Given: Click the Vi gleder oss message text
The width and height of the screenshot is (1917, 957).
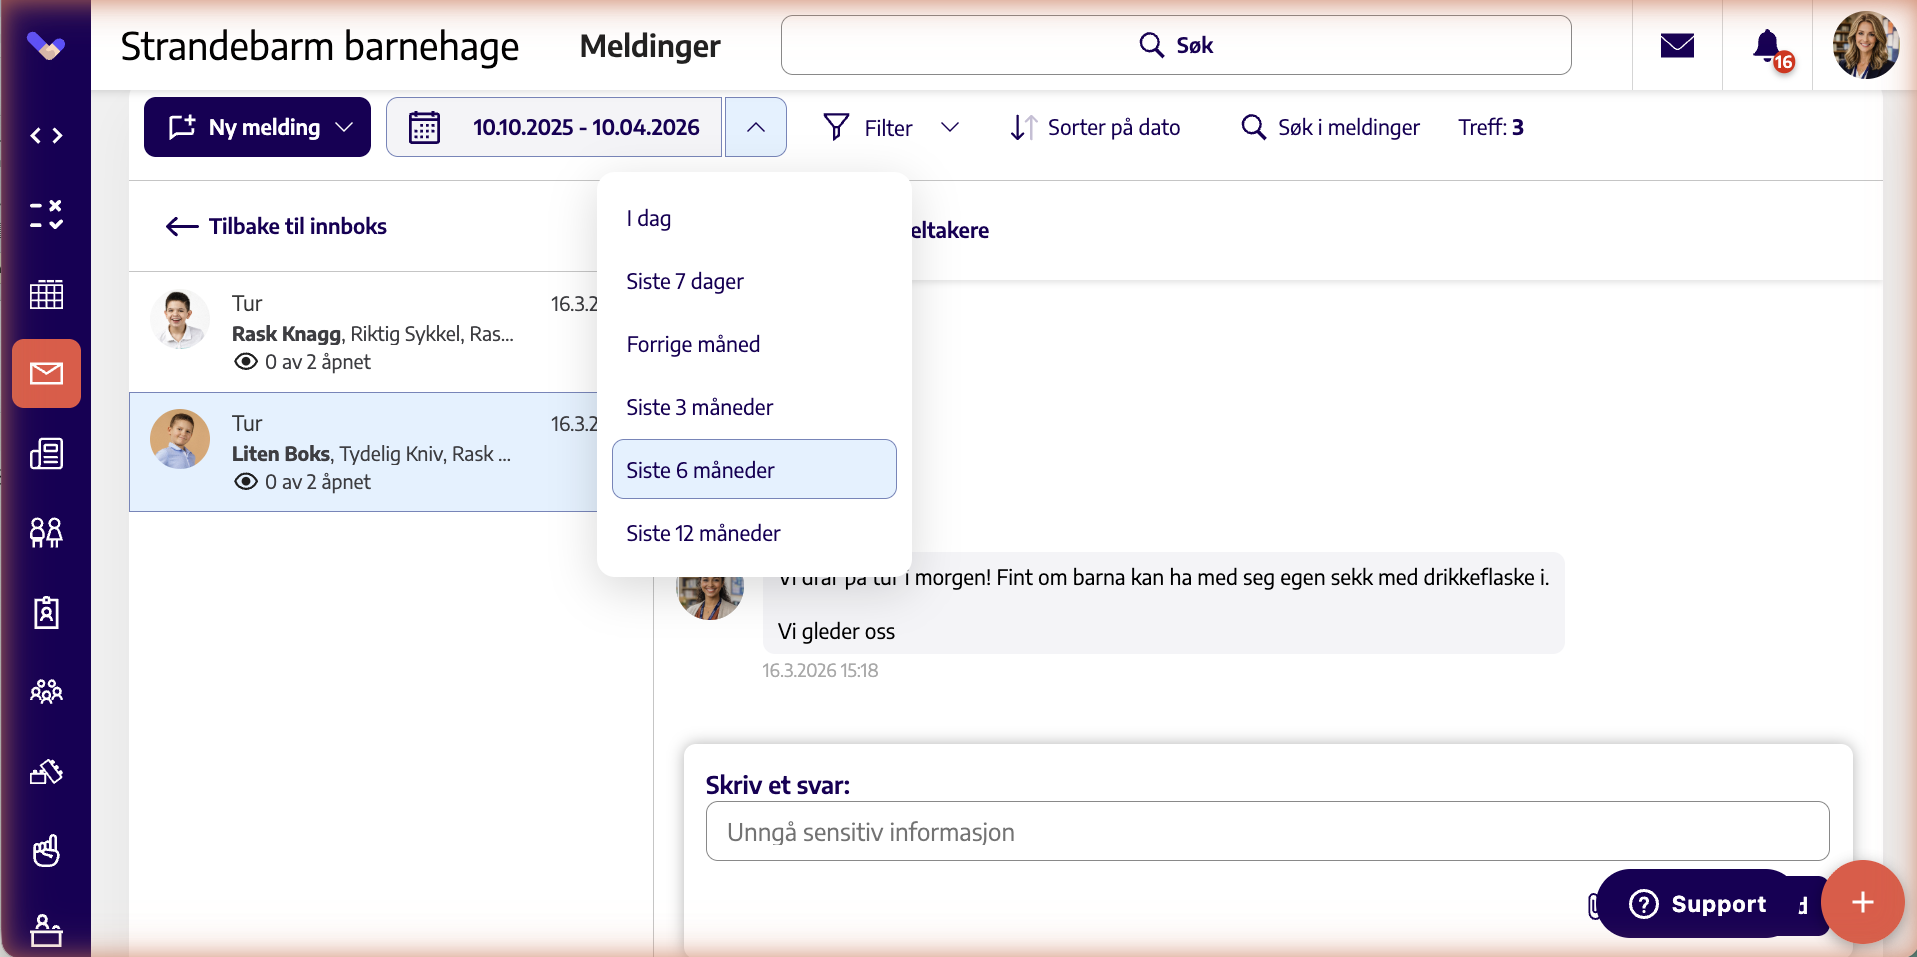Looking at the screenshot, I should (x=836, y=631).
